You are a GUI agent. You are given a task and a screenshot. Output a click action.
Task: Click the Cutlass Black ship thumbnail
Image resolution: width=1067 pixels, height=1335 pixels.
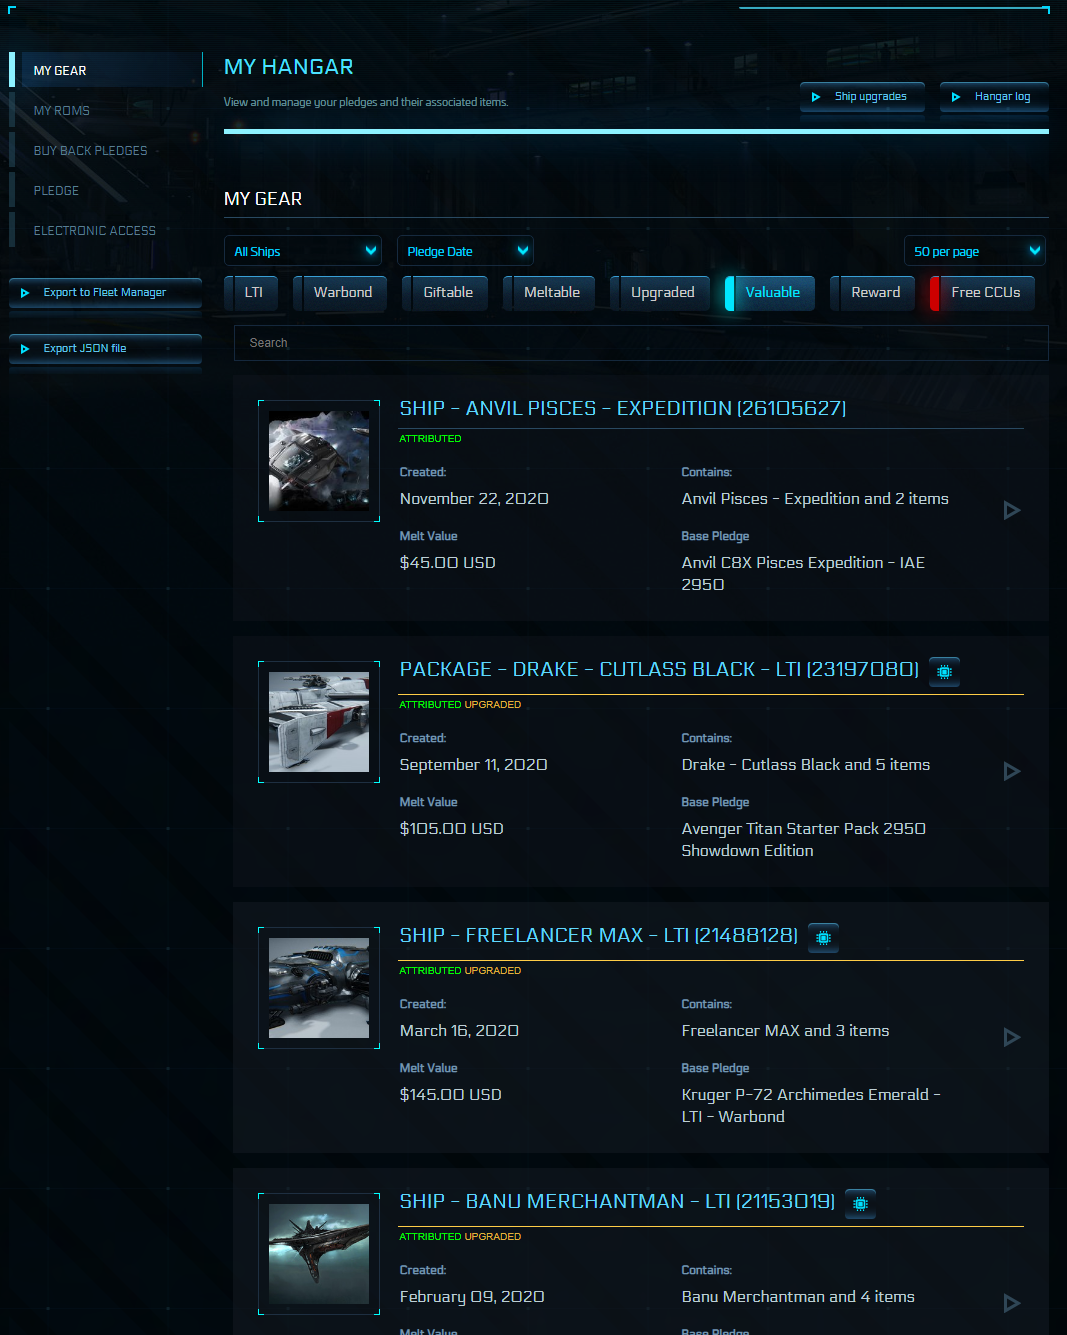pyautogui.click(x=319, y=722)
